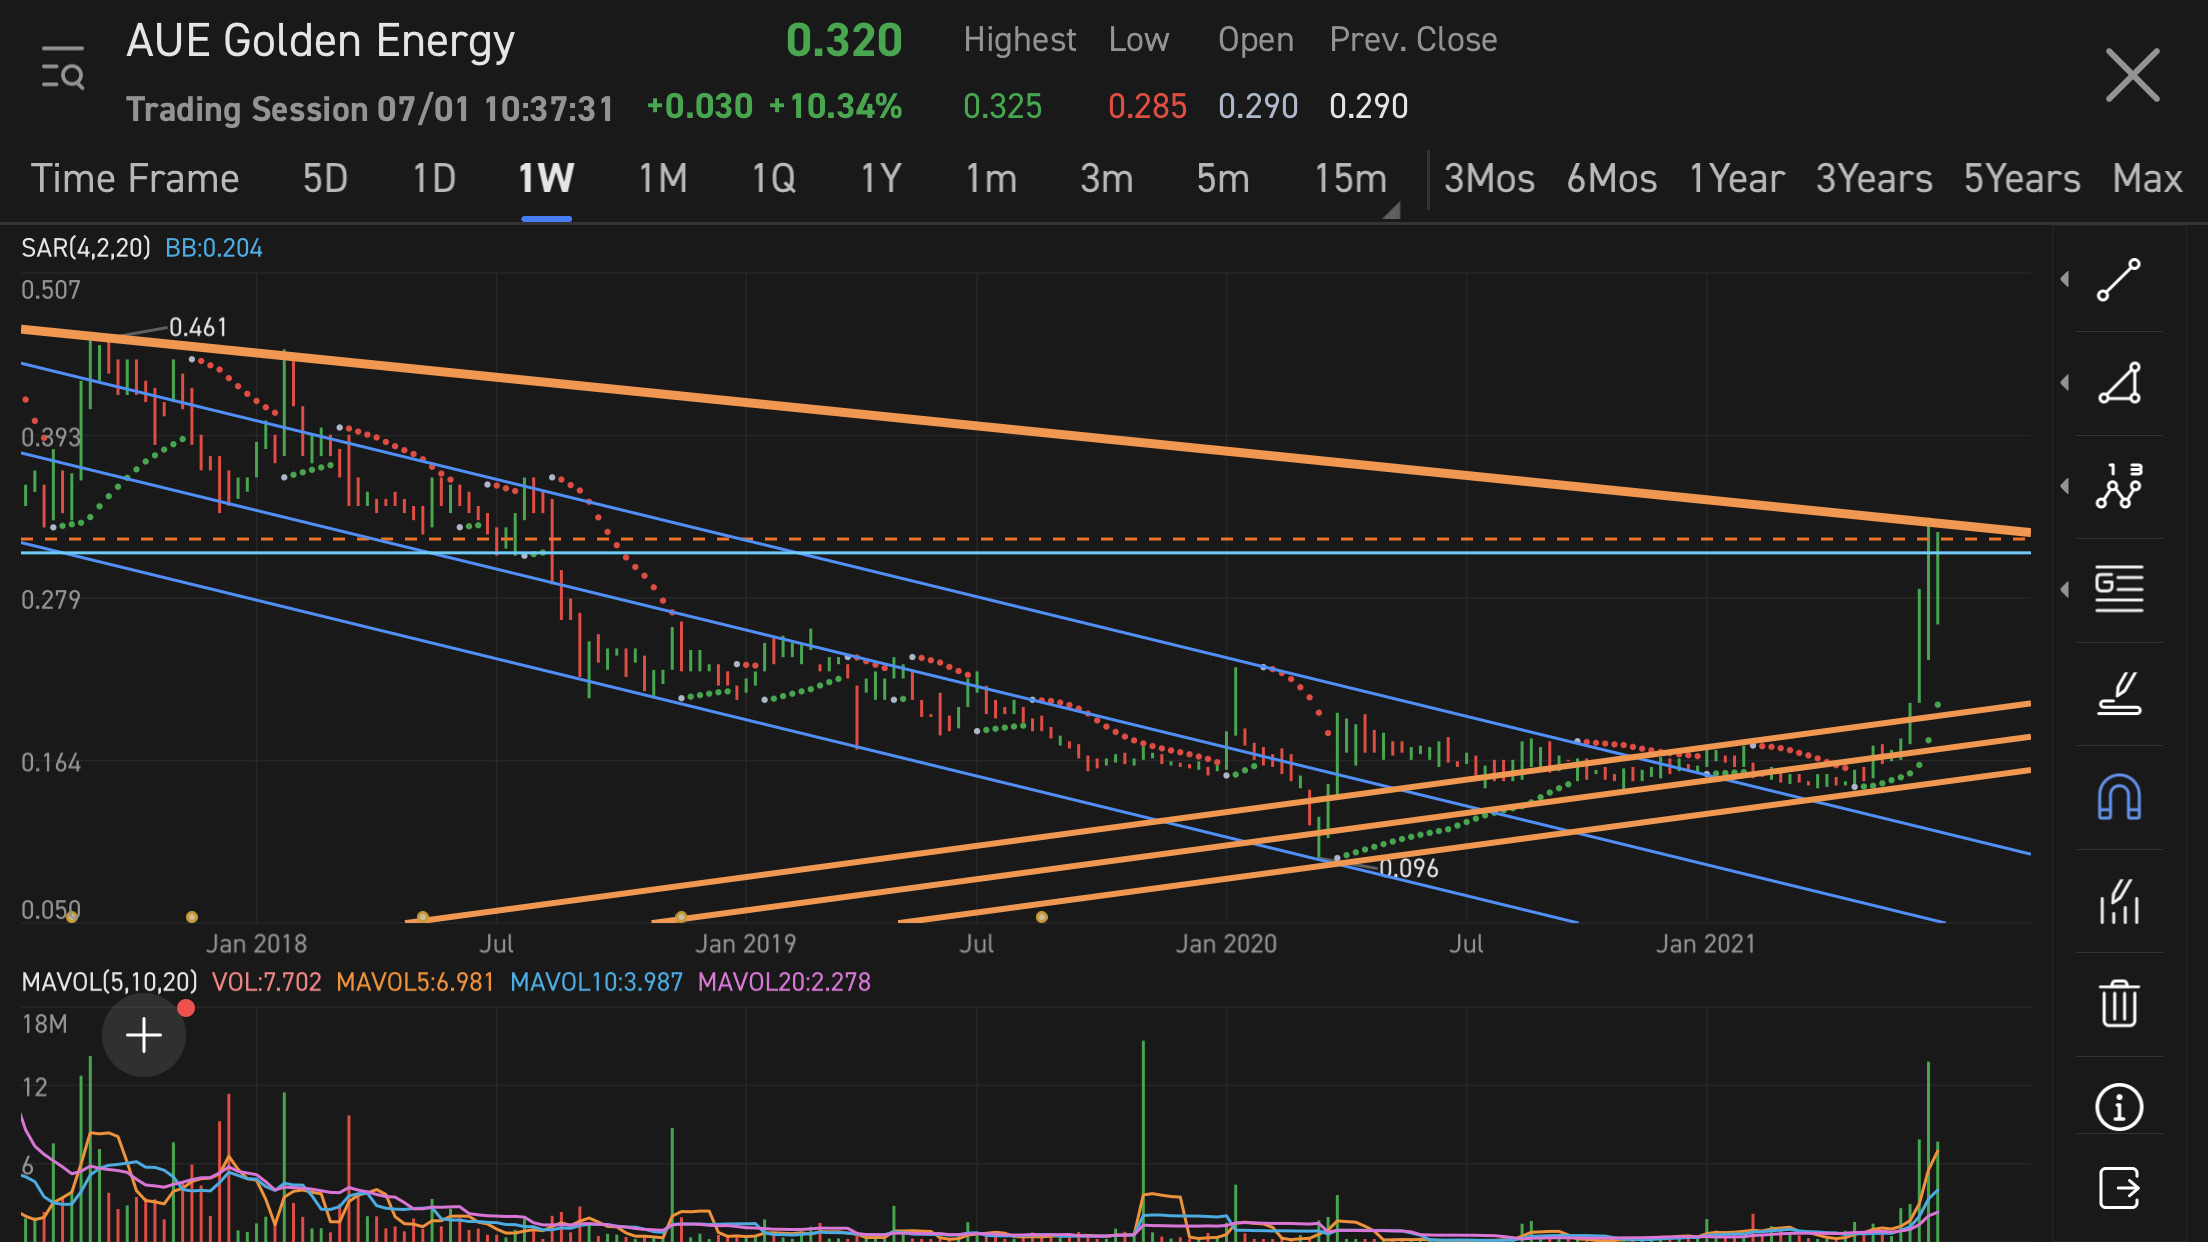Click the MAVOL10:3.987 label
This screenshot has height=1242, width=2208.
click(596, 982)
